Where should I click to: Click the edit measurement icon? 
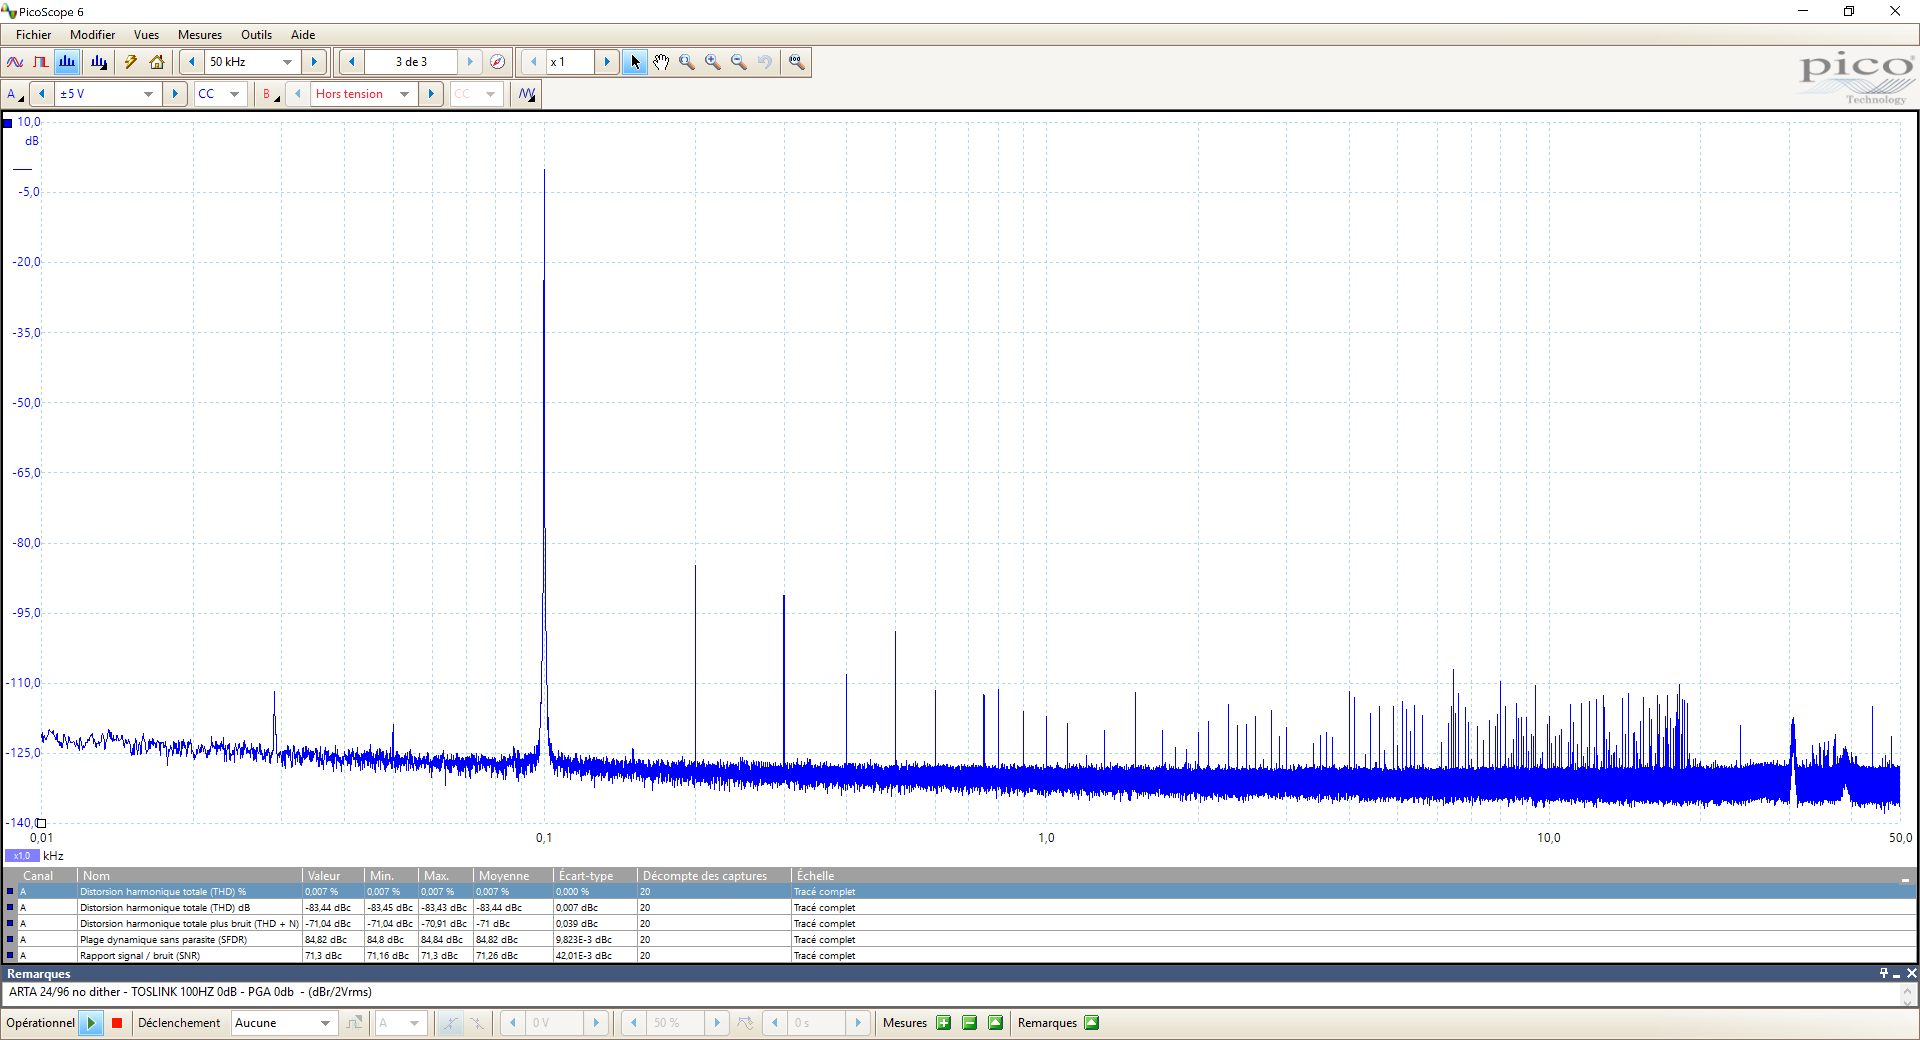pyautogui.click(x=995, y=1023)
